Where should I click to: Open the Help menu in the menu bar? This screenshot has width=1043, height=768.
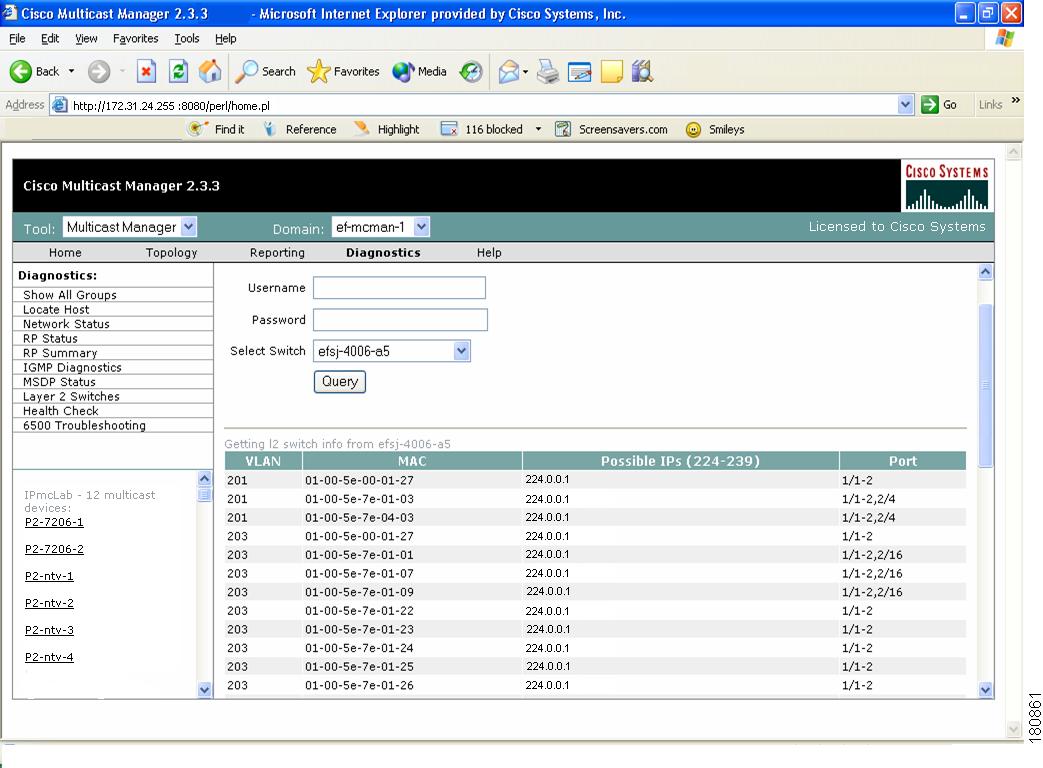225,39
